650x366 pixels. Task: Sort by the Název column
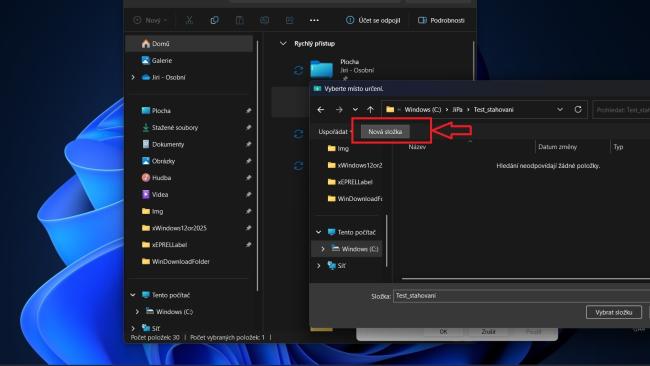pyautogui.click(x=417, y=147)
